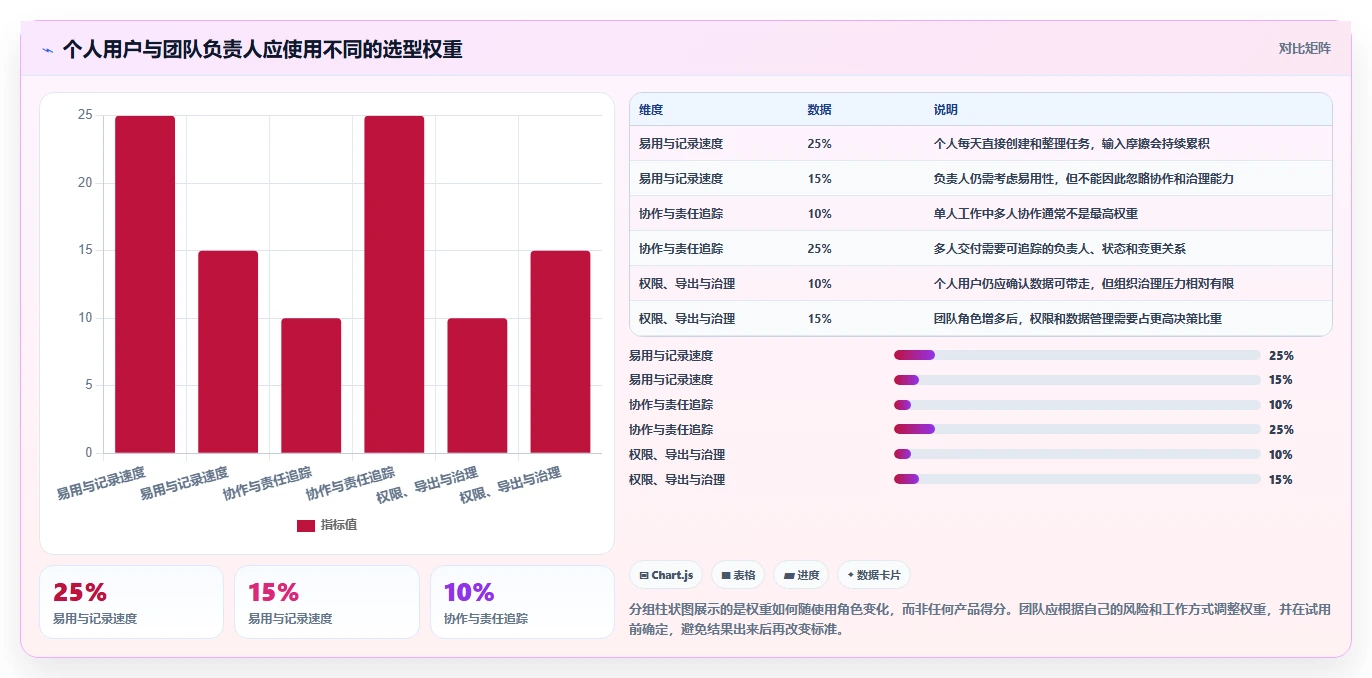Select the 数据卡片 chip
This screenshot has height=678, width=1372.
click(x=874, y=575)
